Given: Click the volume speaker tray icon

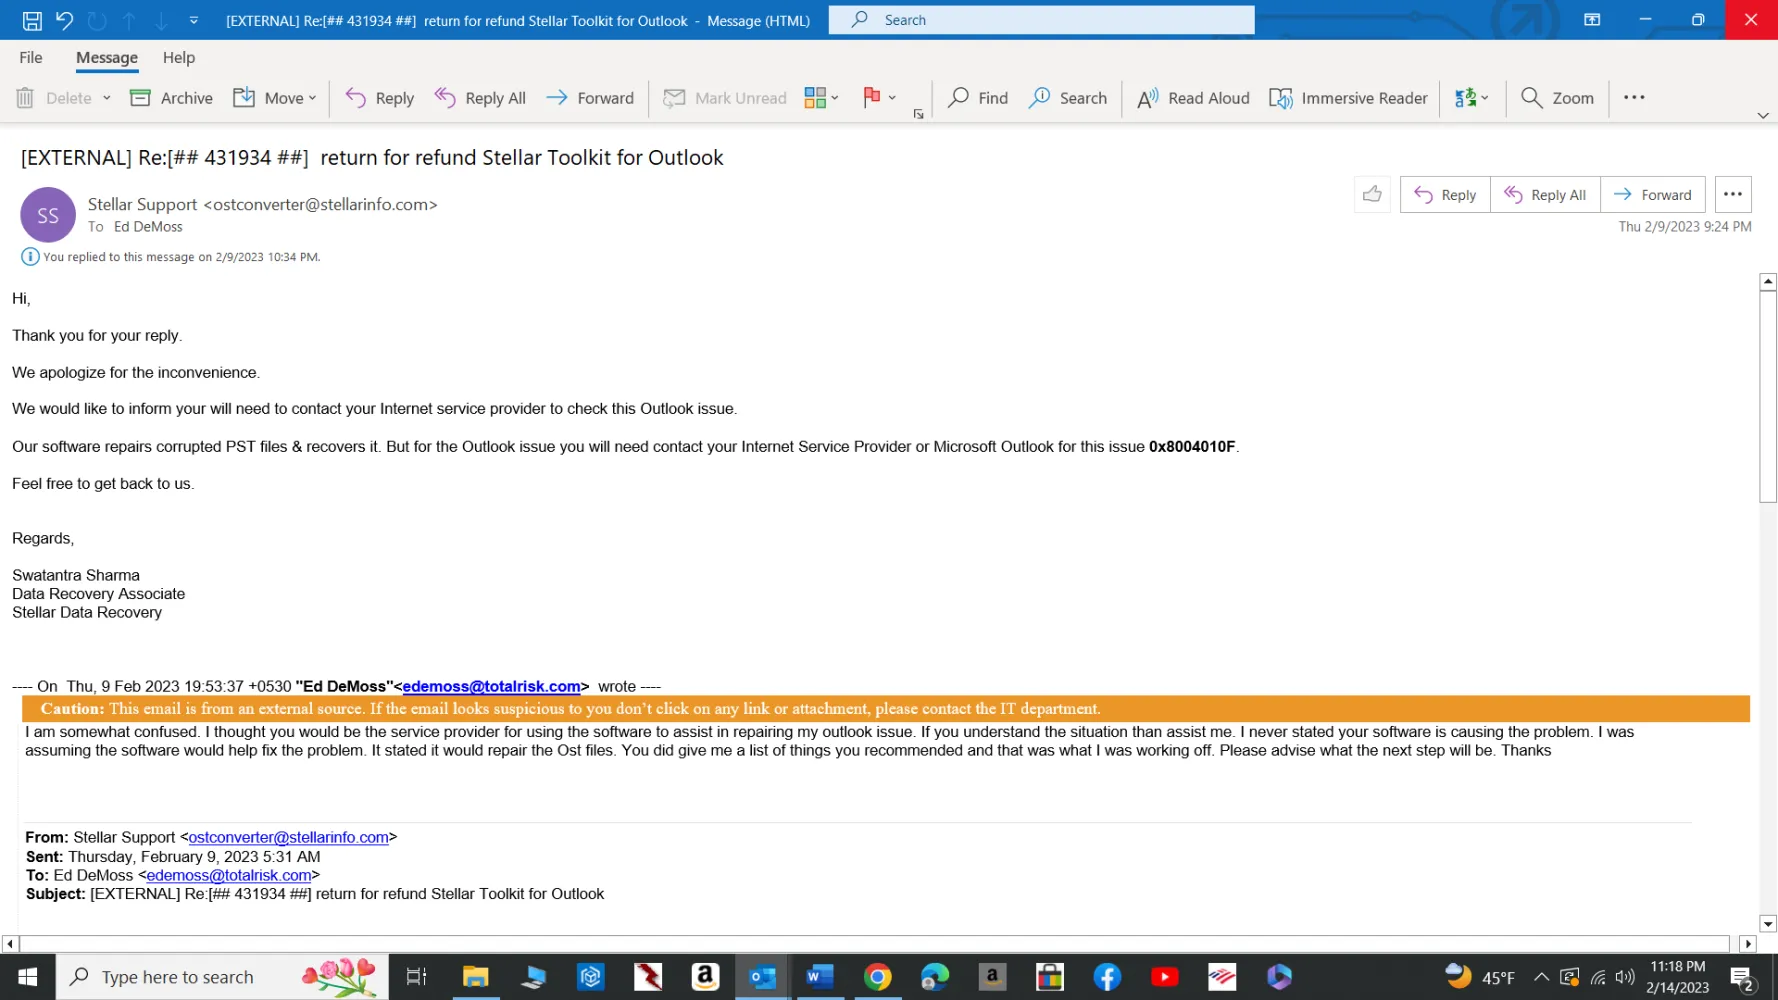Looking at the screenshot, I should (x=1624, y=977).
